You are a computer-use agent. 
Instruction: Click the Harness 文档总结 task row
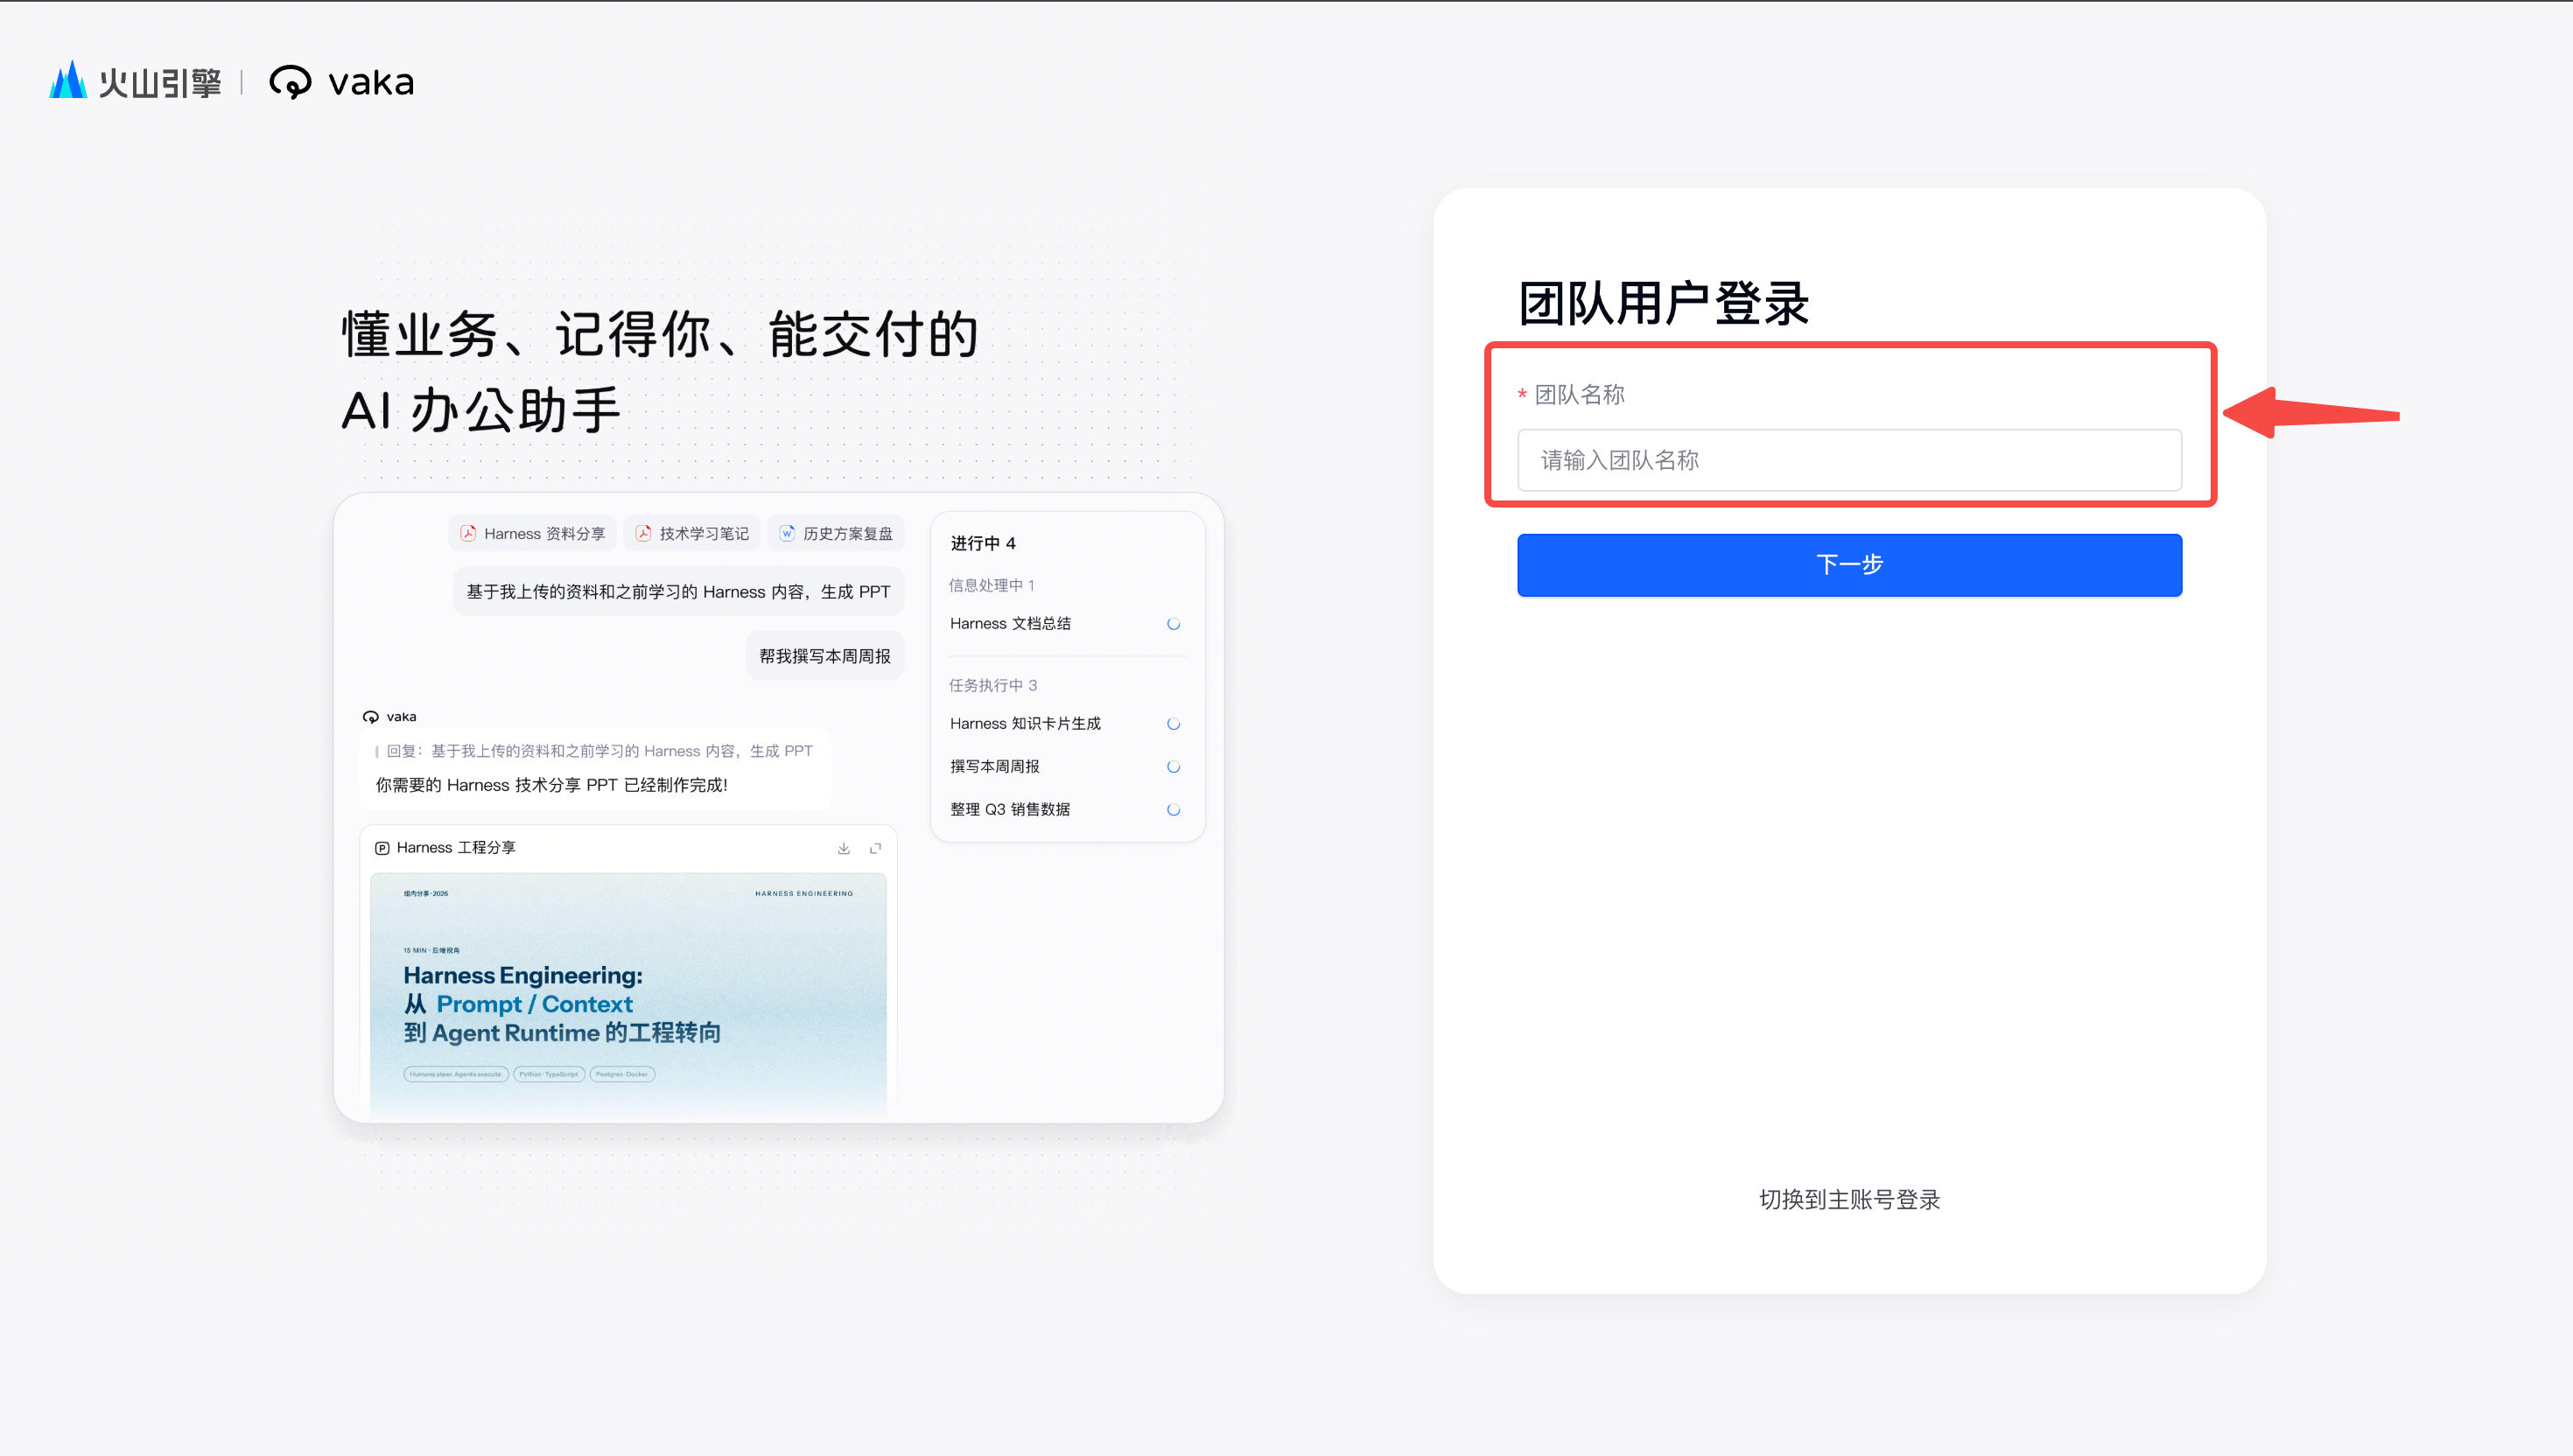(1067, 624)
